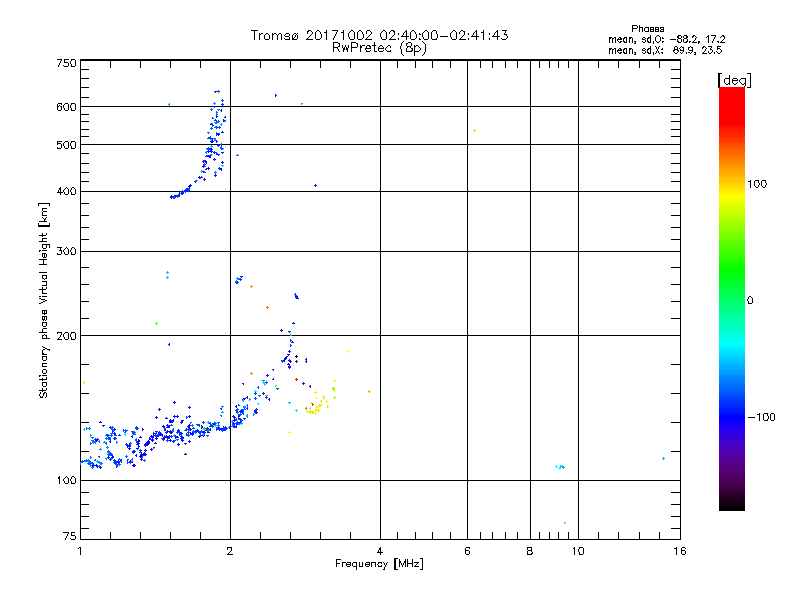800x600 pixels.
Task: Select the 'mean, sd,O: -88.2, 17.2' text
Action: pyautogui.click(x=666, y=39)
